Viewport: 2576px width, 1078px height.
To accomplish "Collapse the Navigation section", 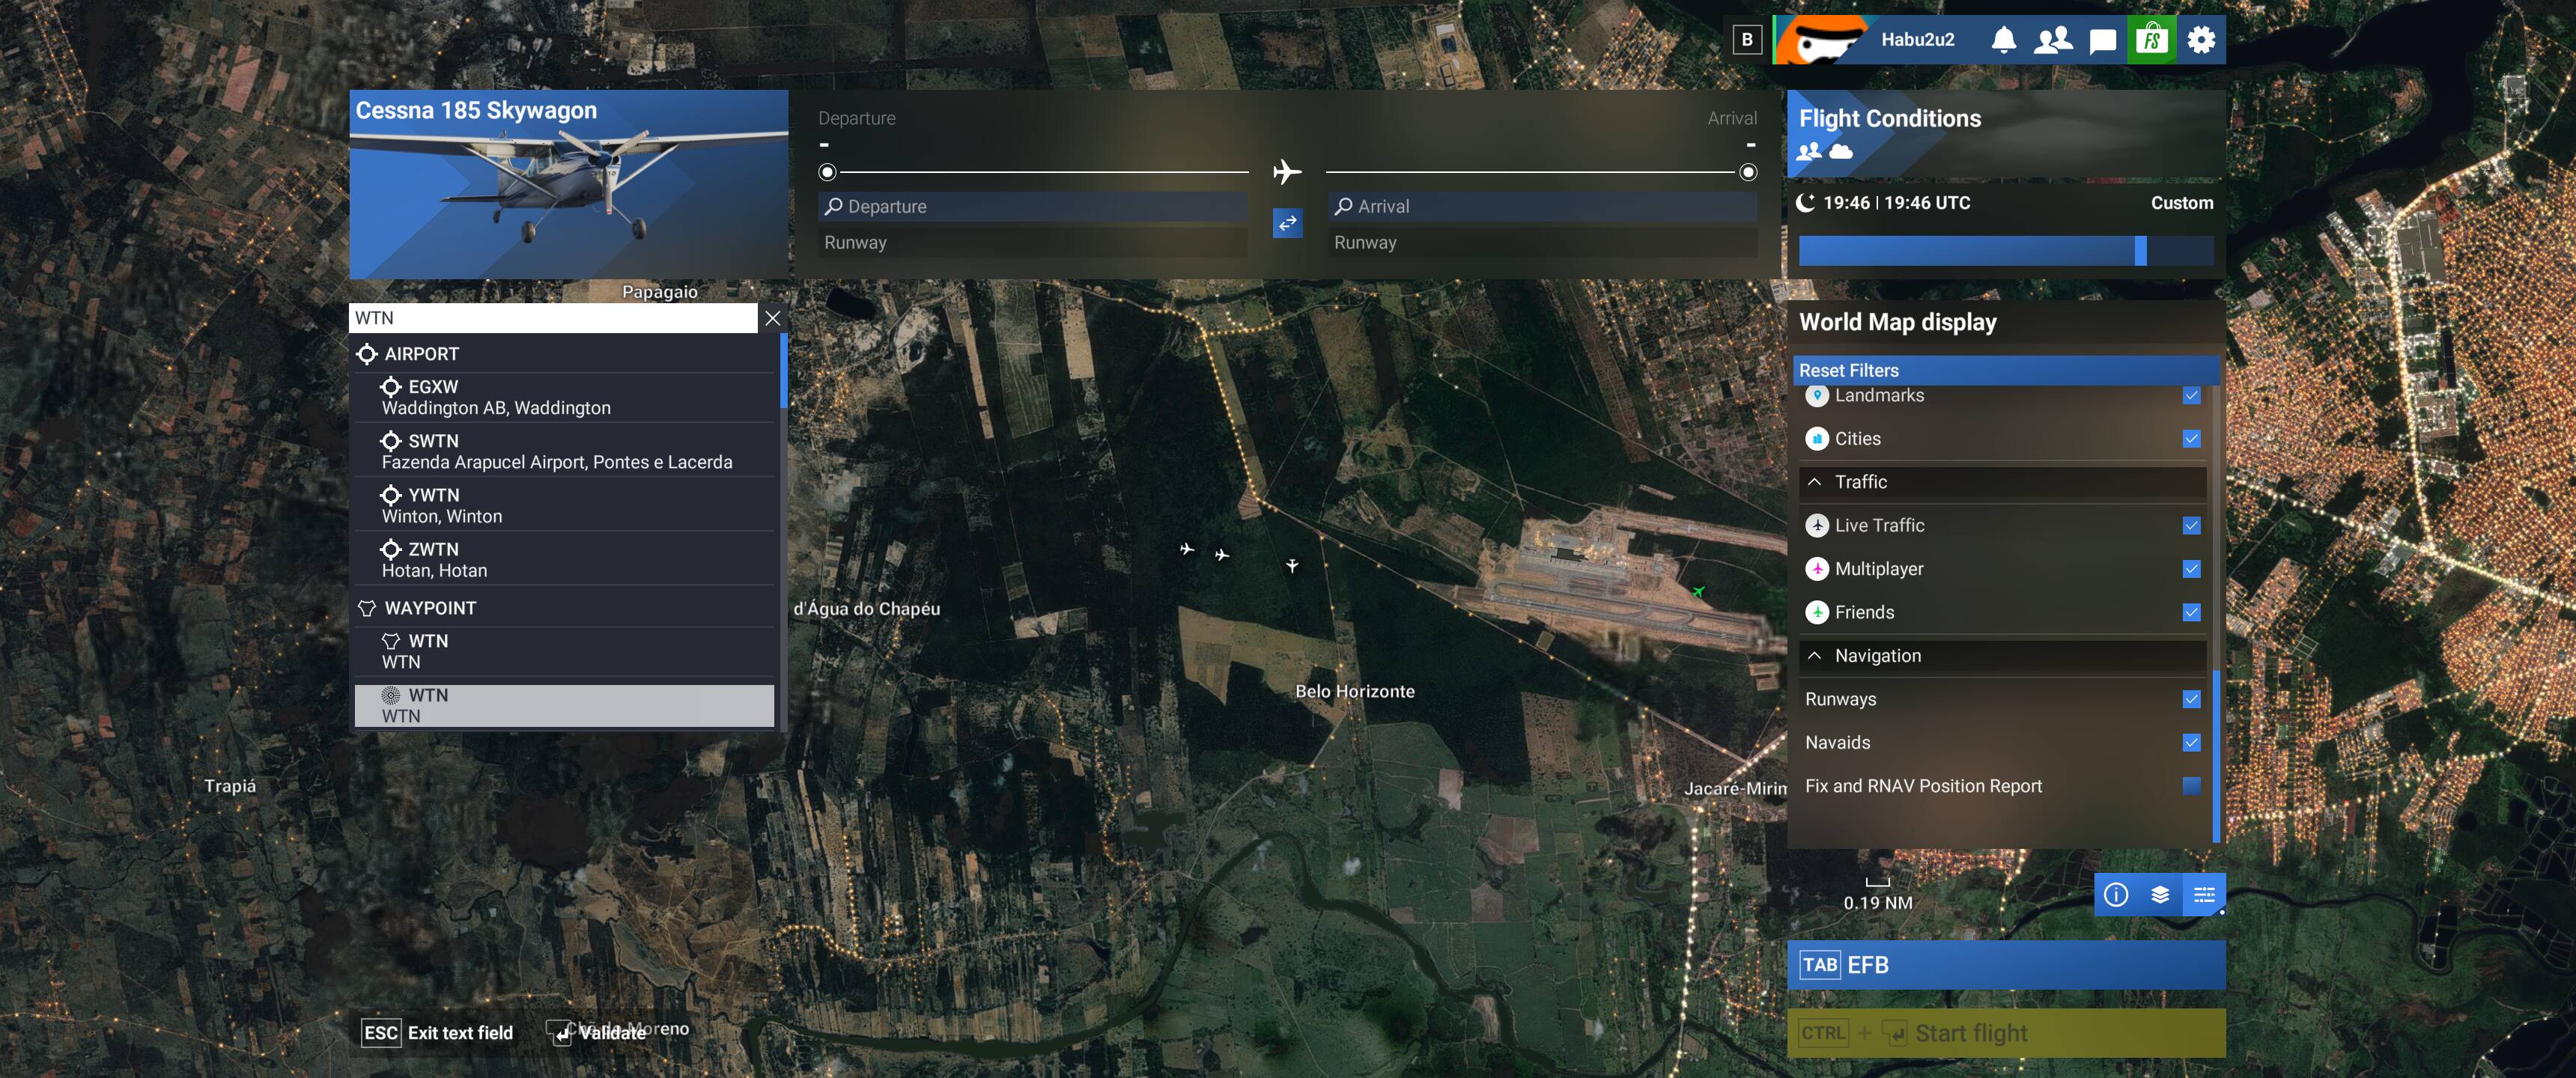I will (x=2002, y=656).
